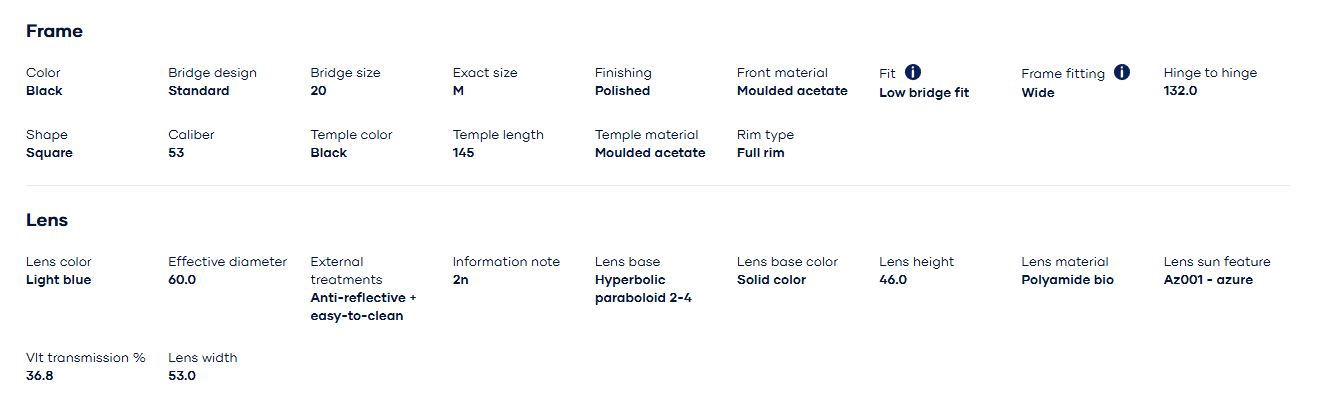Click the Polyamide bio lens material value
1317x406 pixels.
[x=1067, y=280]
